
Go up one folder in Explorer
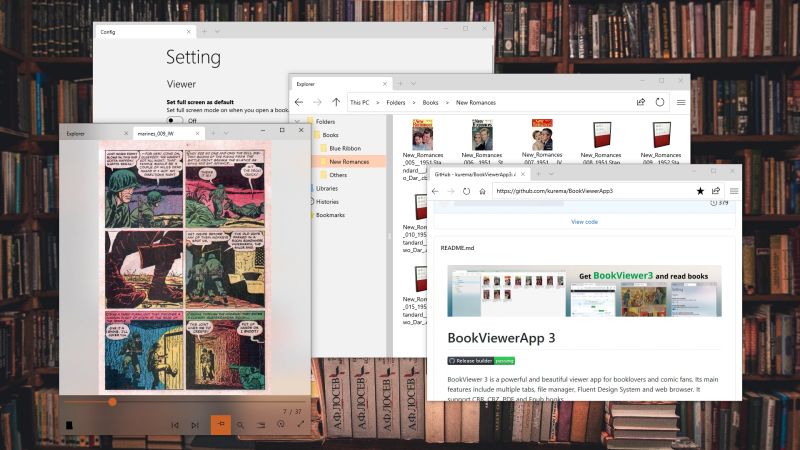[x=336, y=103]
